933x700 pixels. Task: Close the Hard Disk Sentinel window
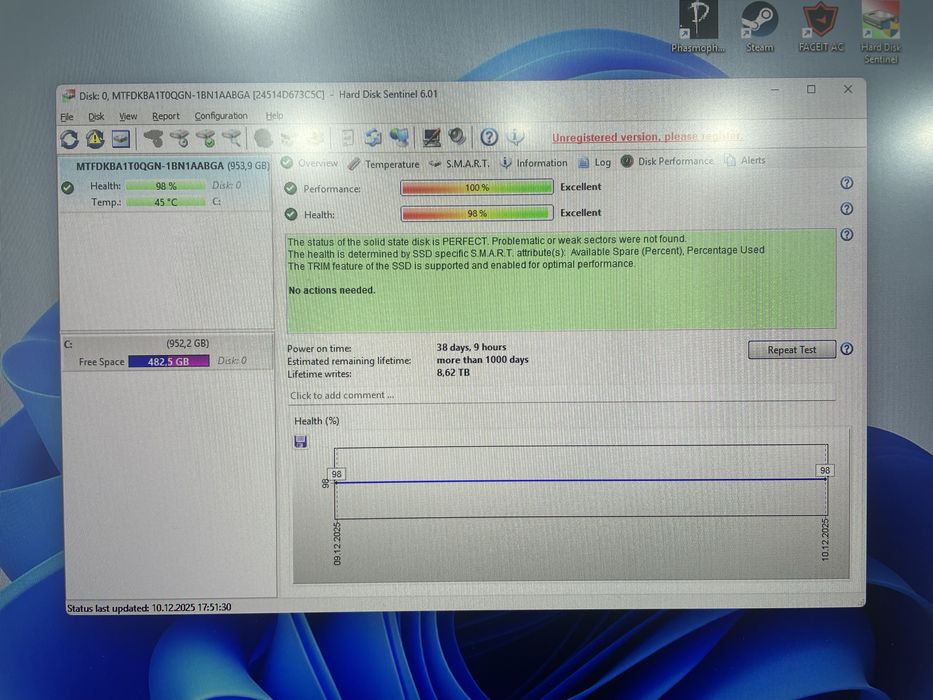pyautogui.click(x=848, y=89)
